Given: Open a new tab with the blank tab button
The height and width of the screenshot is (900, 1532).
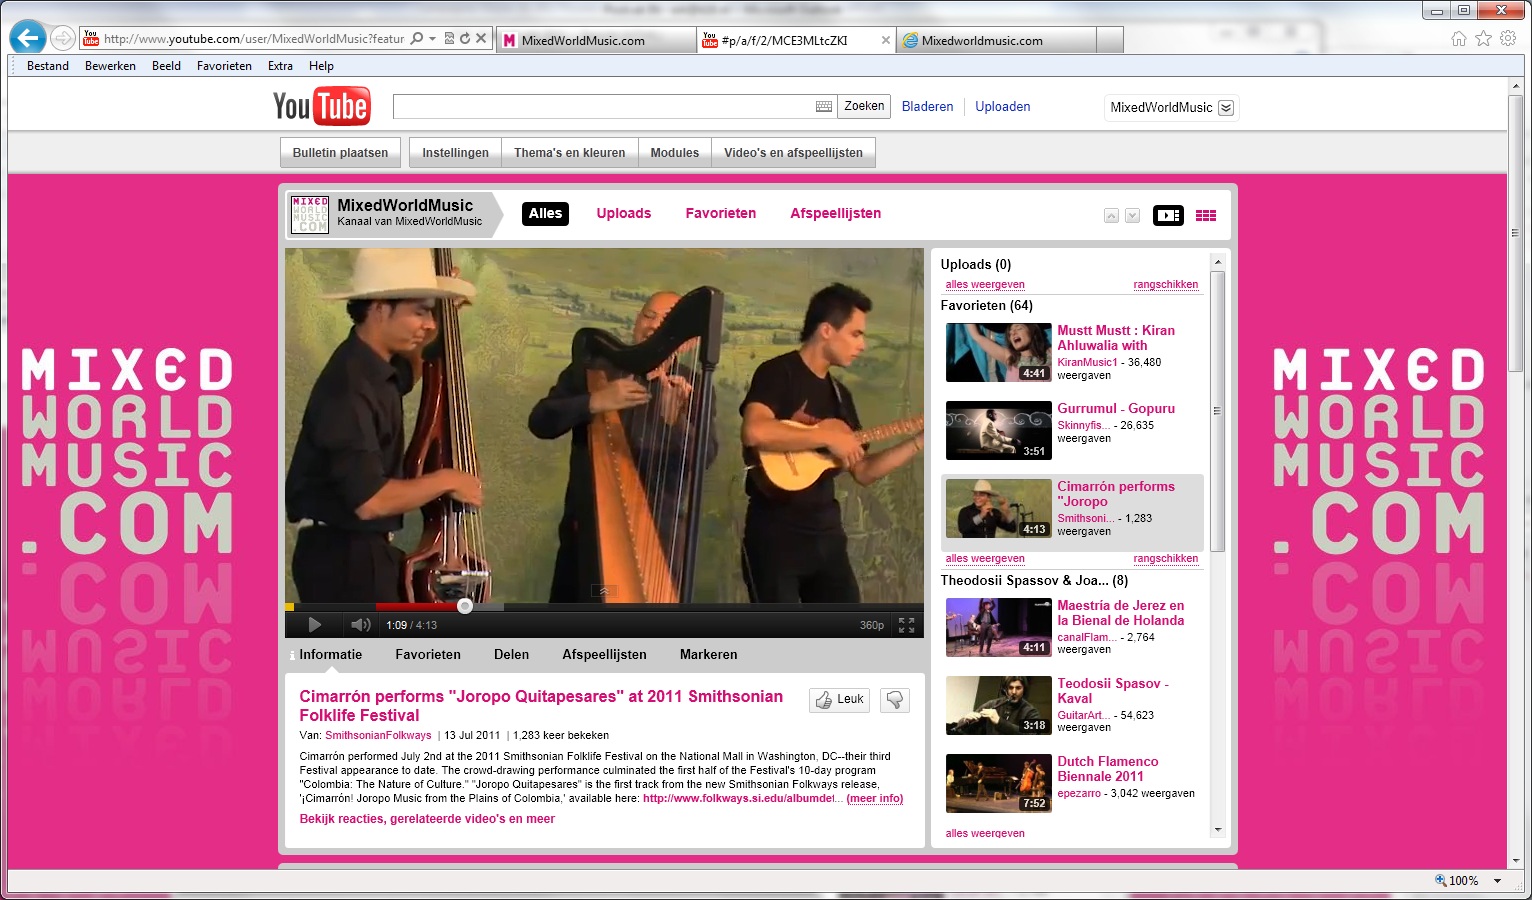Looking at the screenshot, I should (x=1110, y=40).
